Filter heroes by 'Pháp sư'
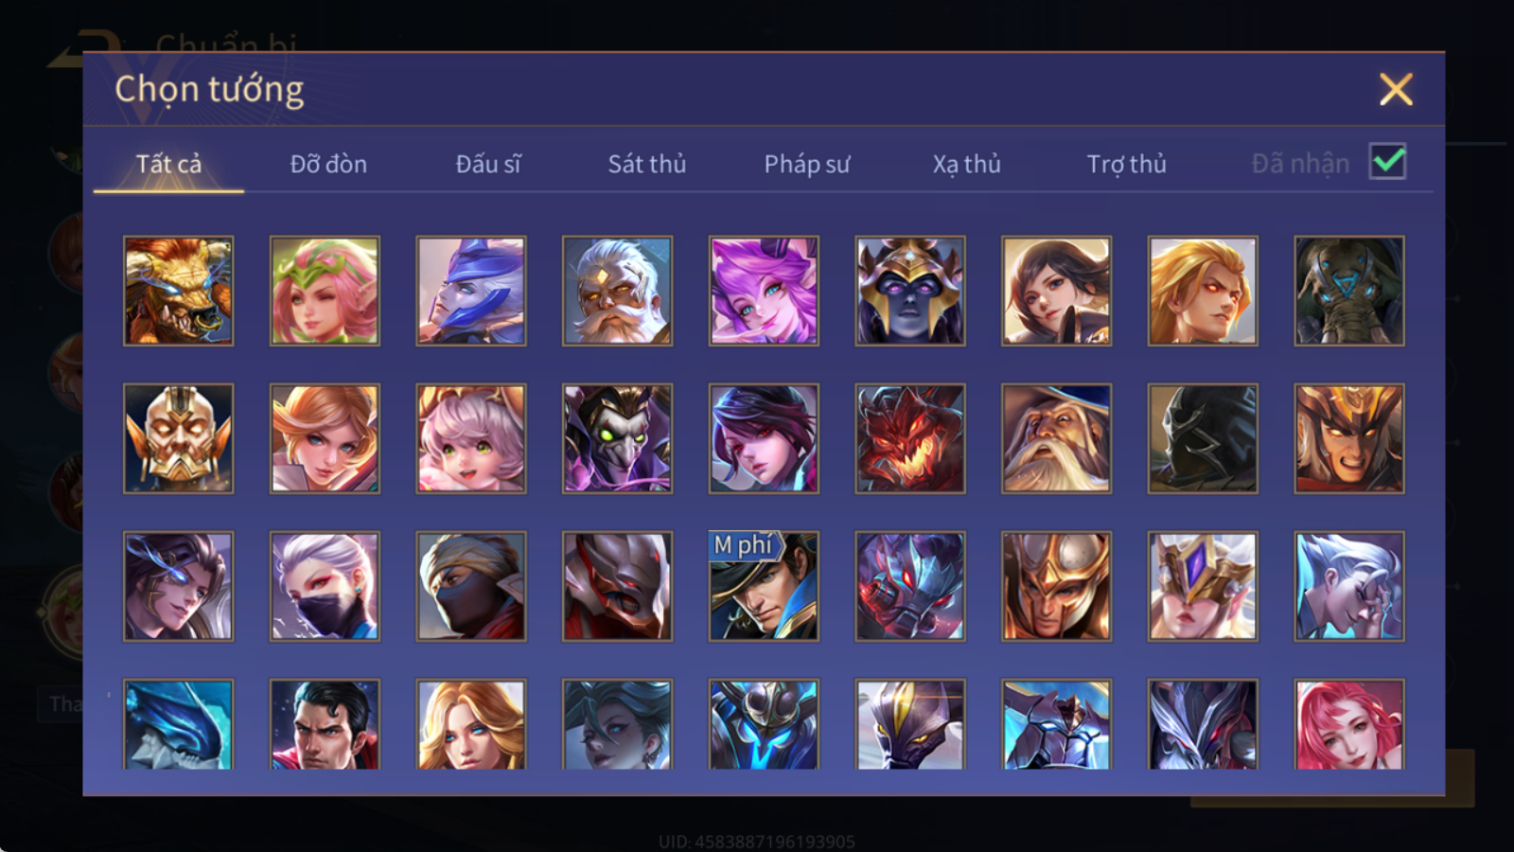Viewport: 1514px width, 852px height. [x=807, y=164]
